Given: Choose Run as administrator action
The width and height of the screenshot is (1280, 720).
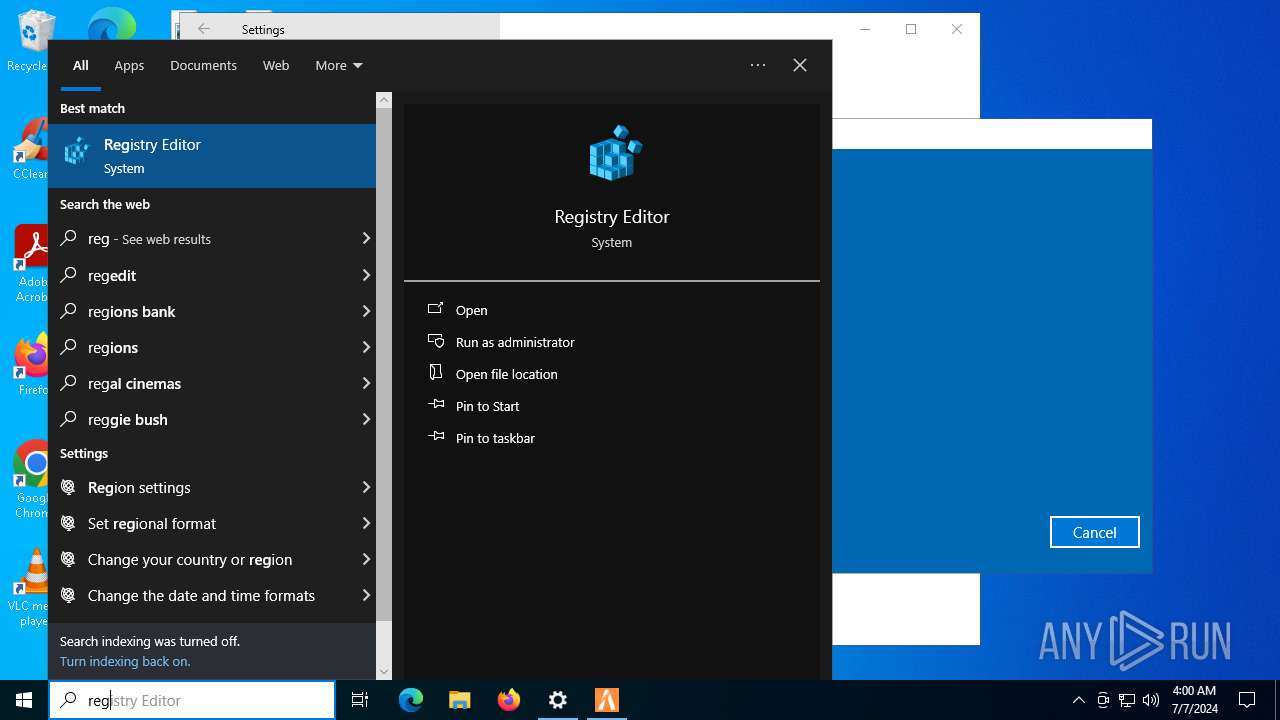Looking at the screenshot, I should [515, 342].
